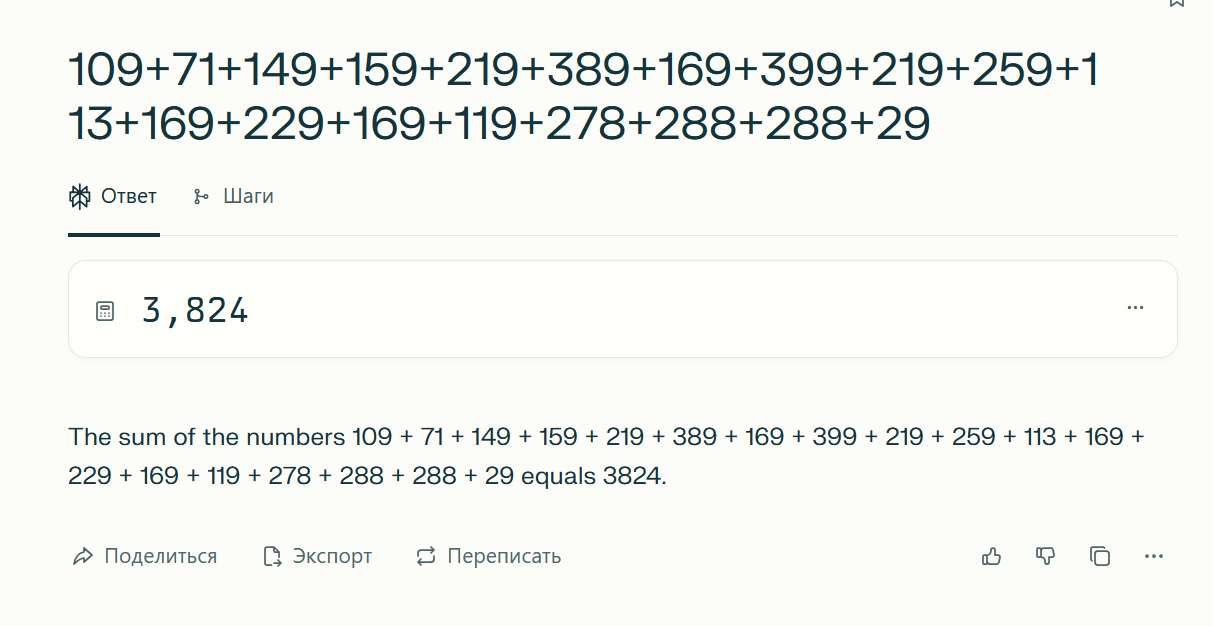The height and width of the screenshot is (626, 1213).
Task: Click the share arrow icon
Action: 83,557
